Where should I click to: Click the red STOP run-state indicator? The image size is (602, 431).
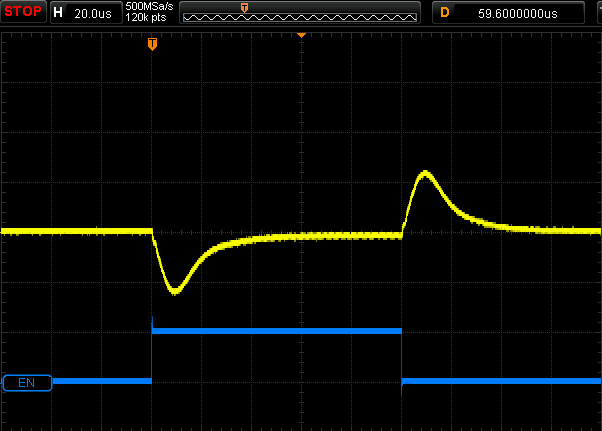coord(23,12)
